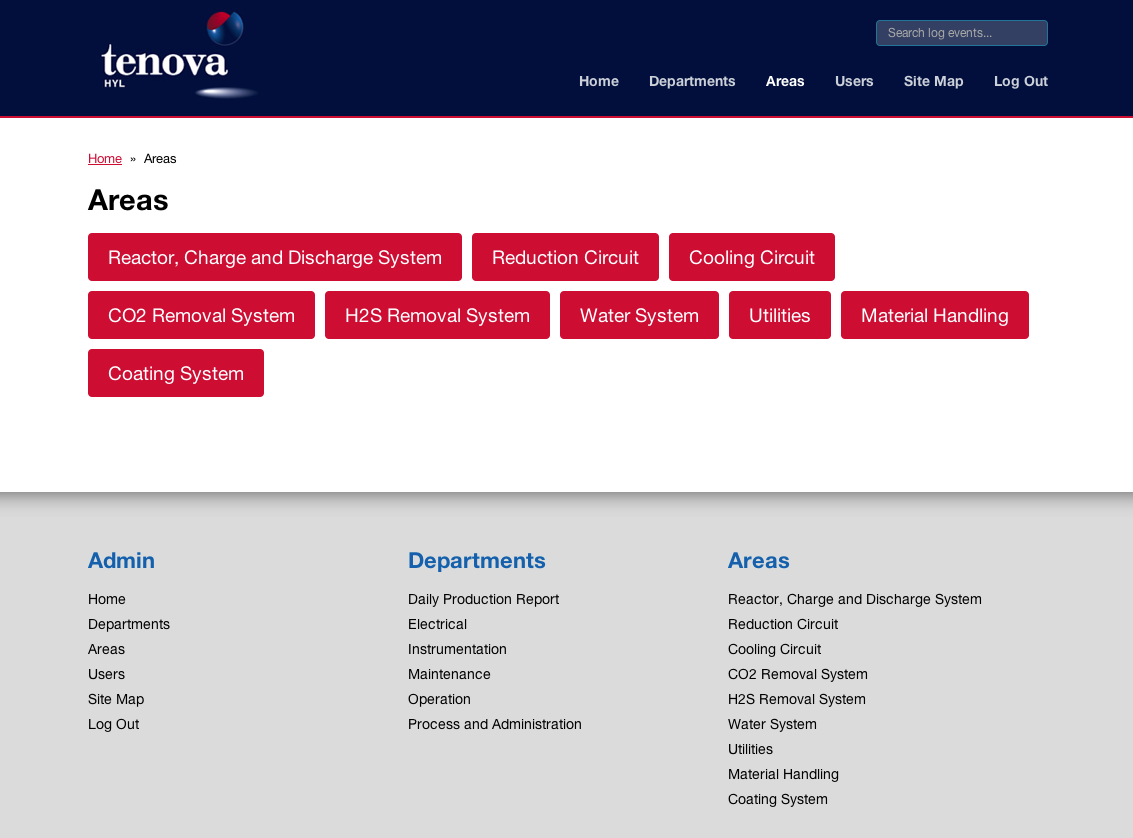
Task: Open Home in the top navigation
Action: [598, 82]
